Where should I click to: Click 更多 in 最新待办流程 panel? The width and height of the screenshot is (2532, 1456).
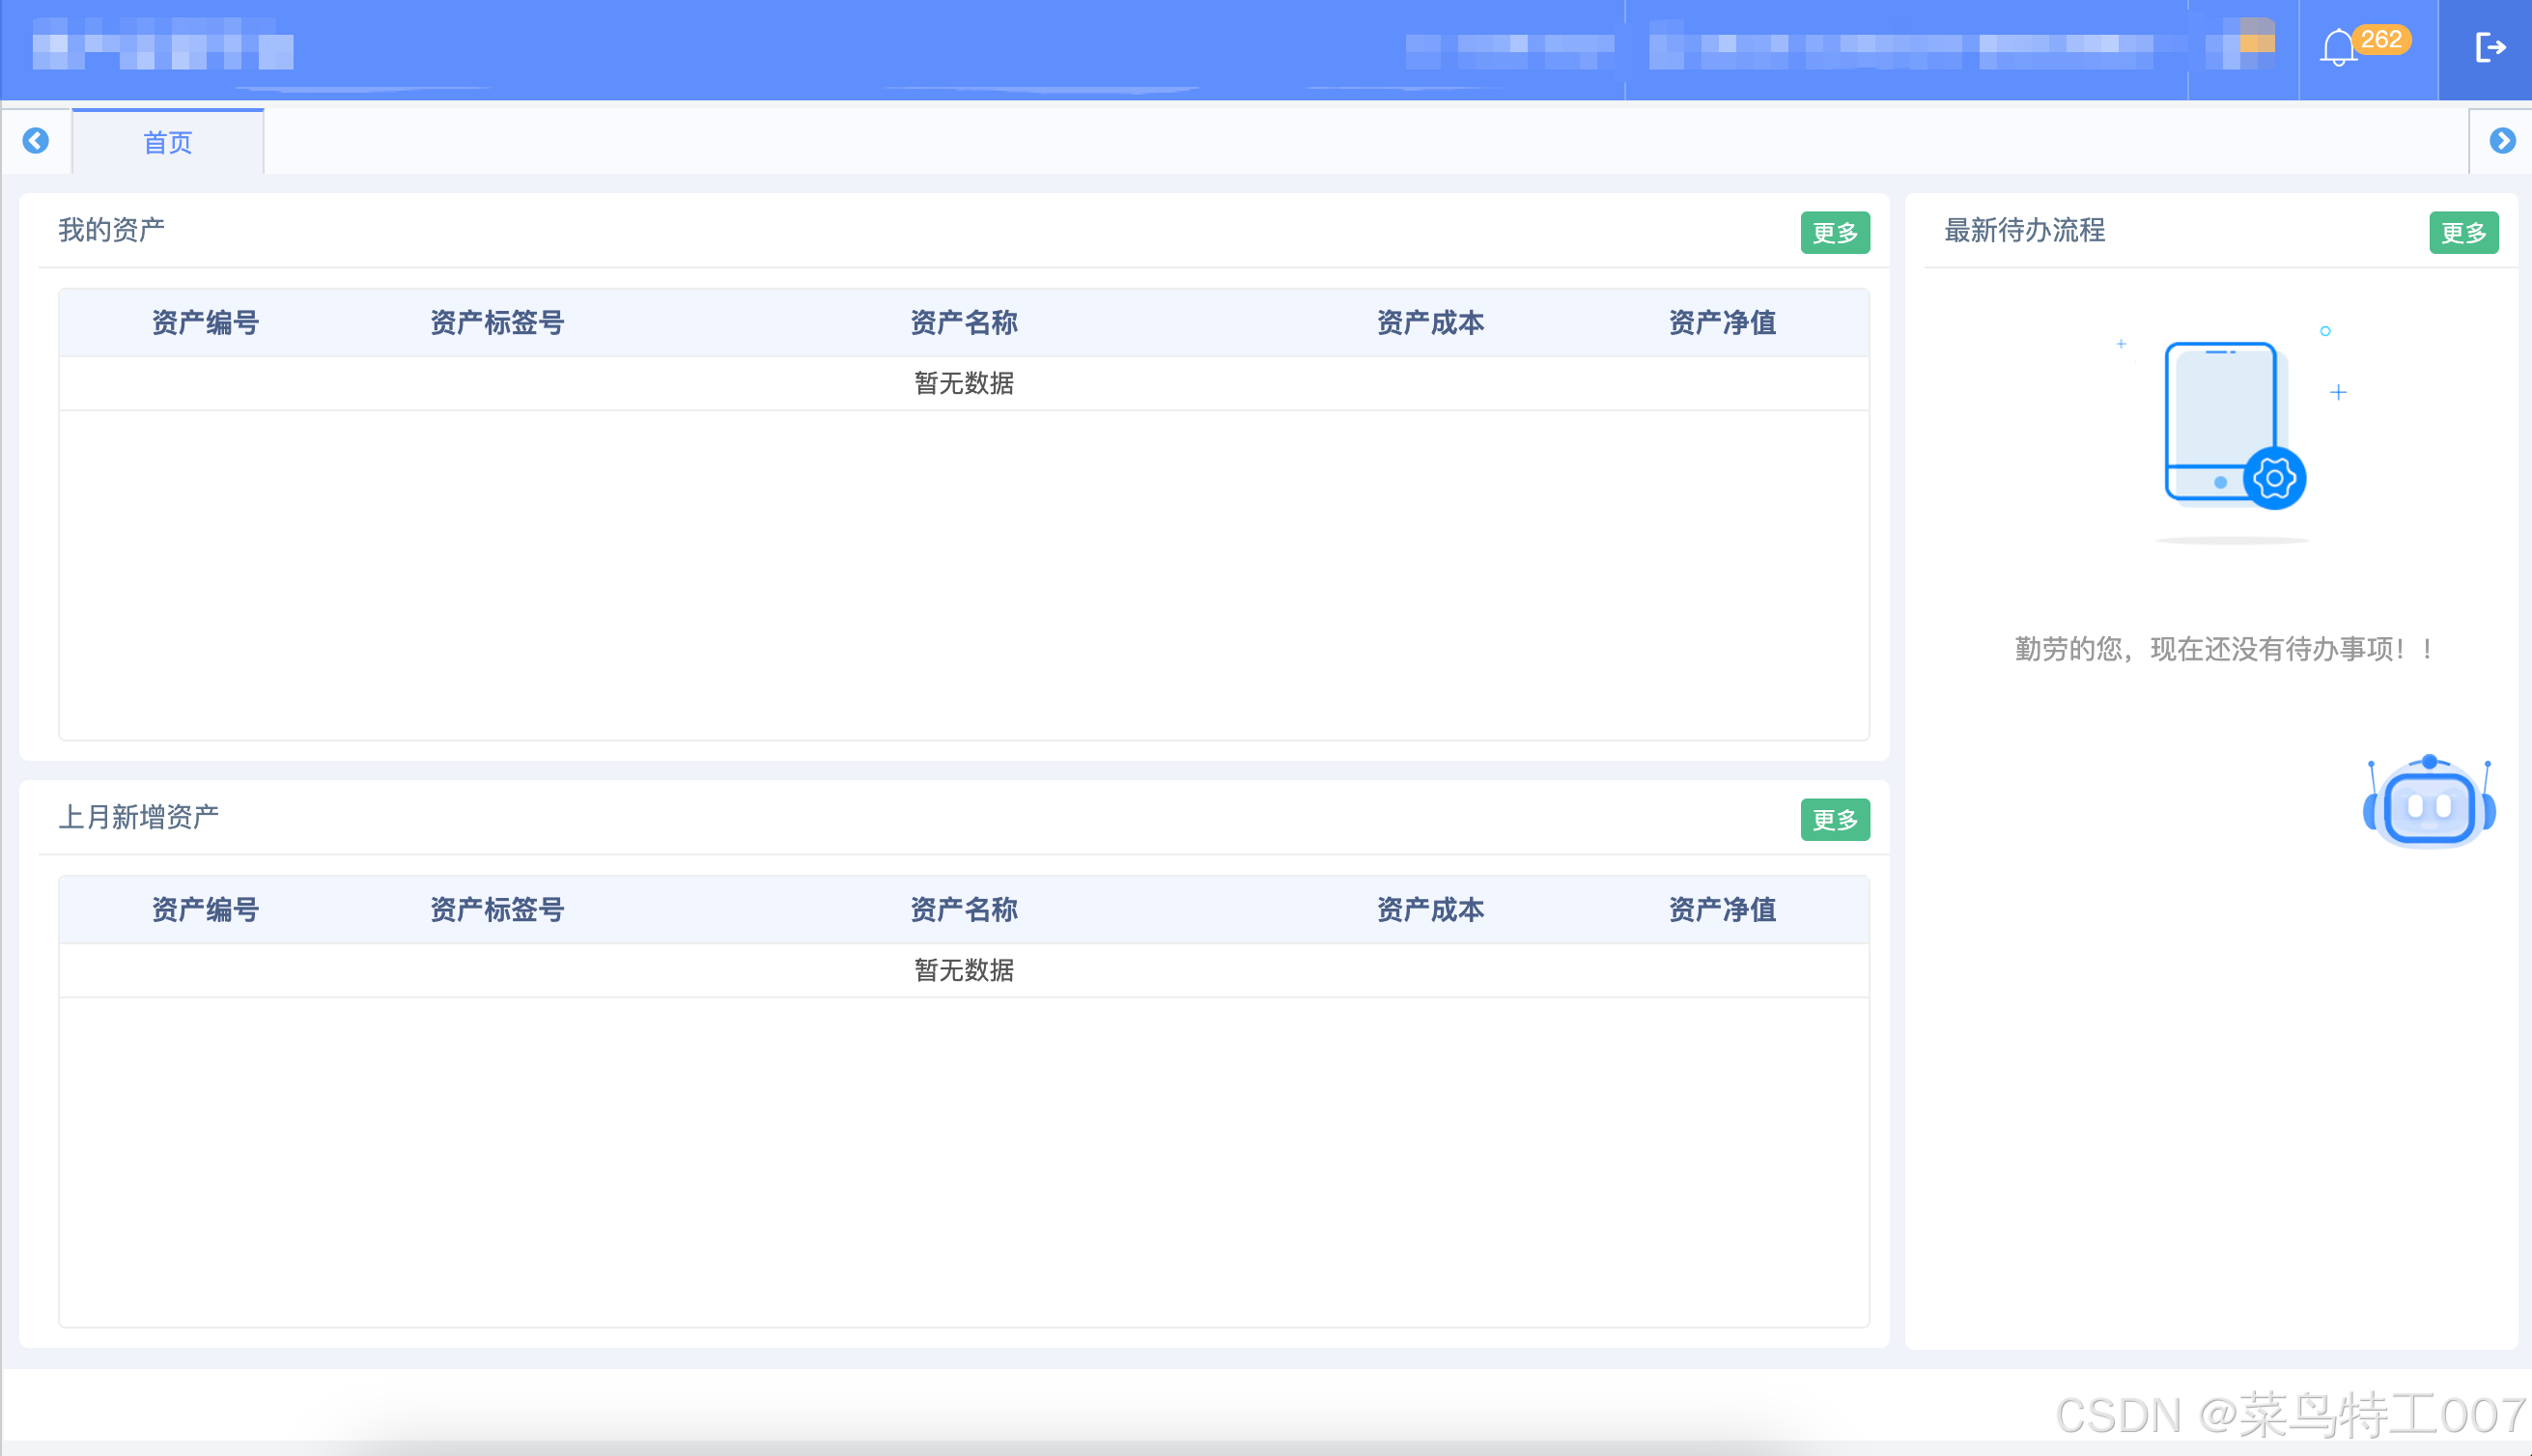[x=2462, y=233]
